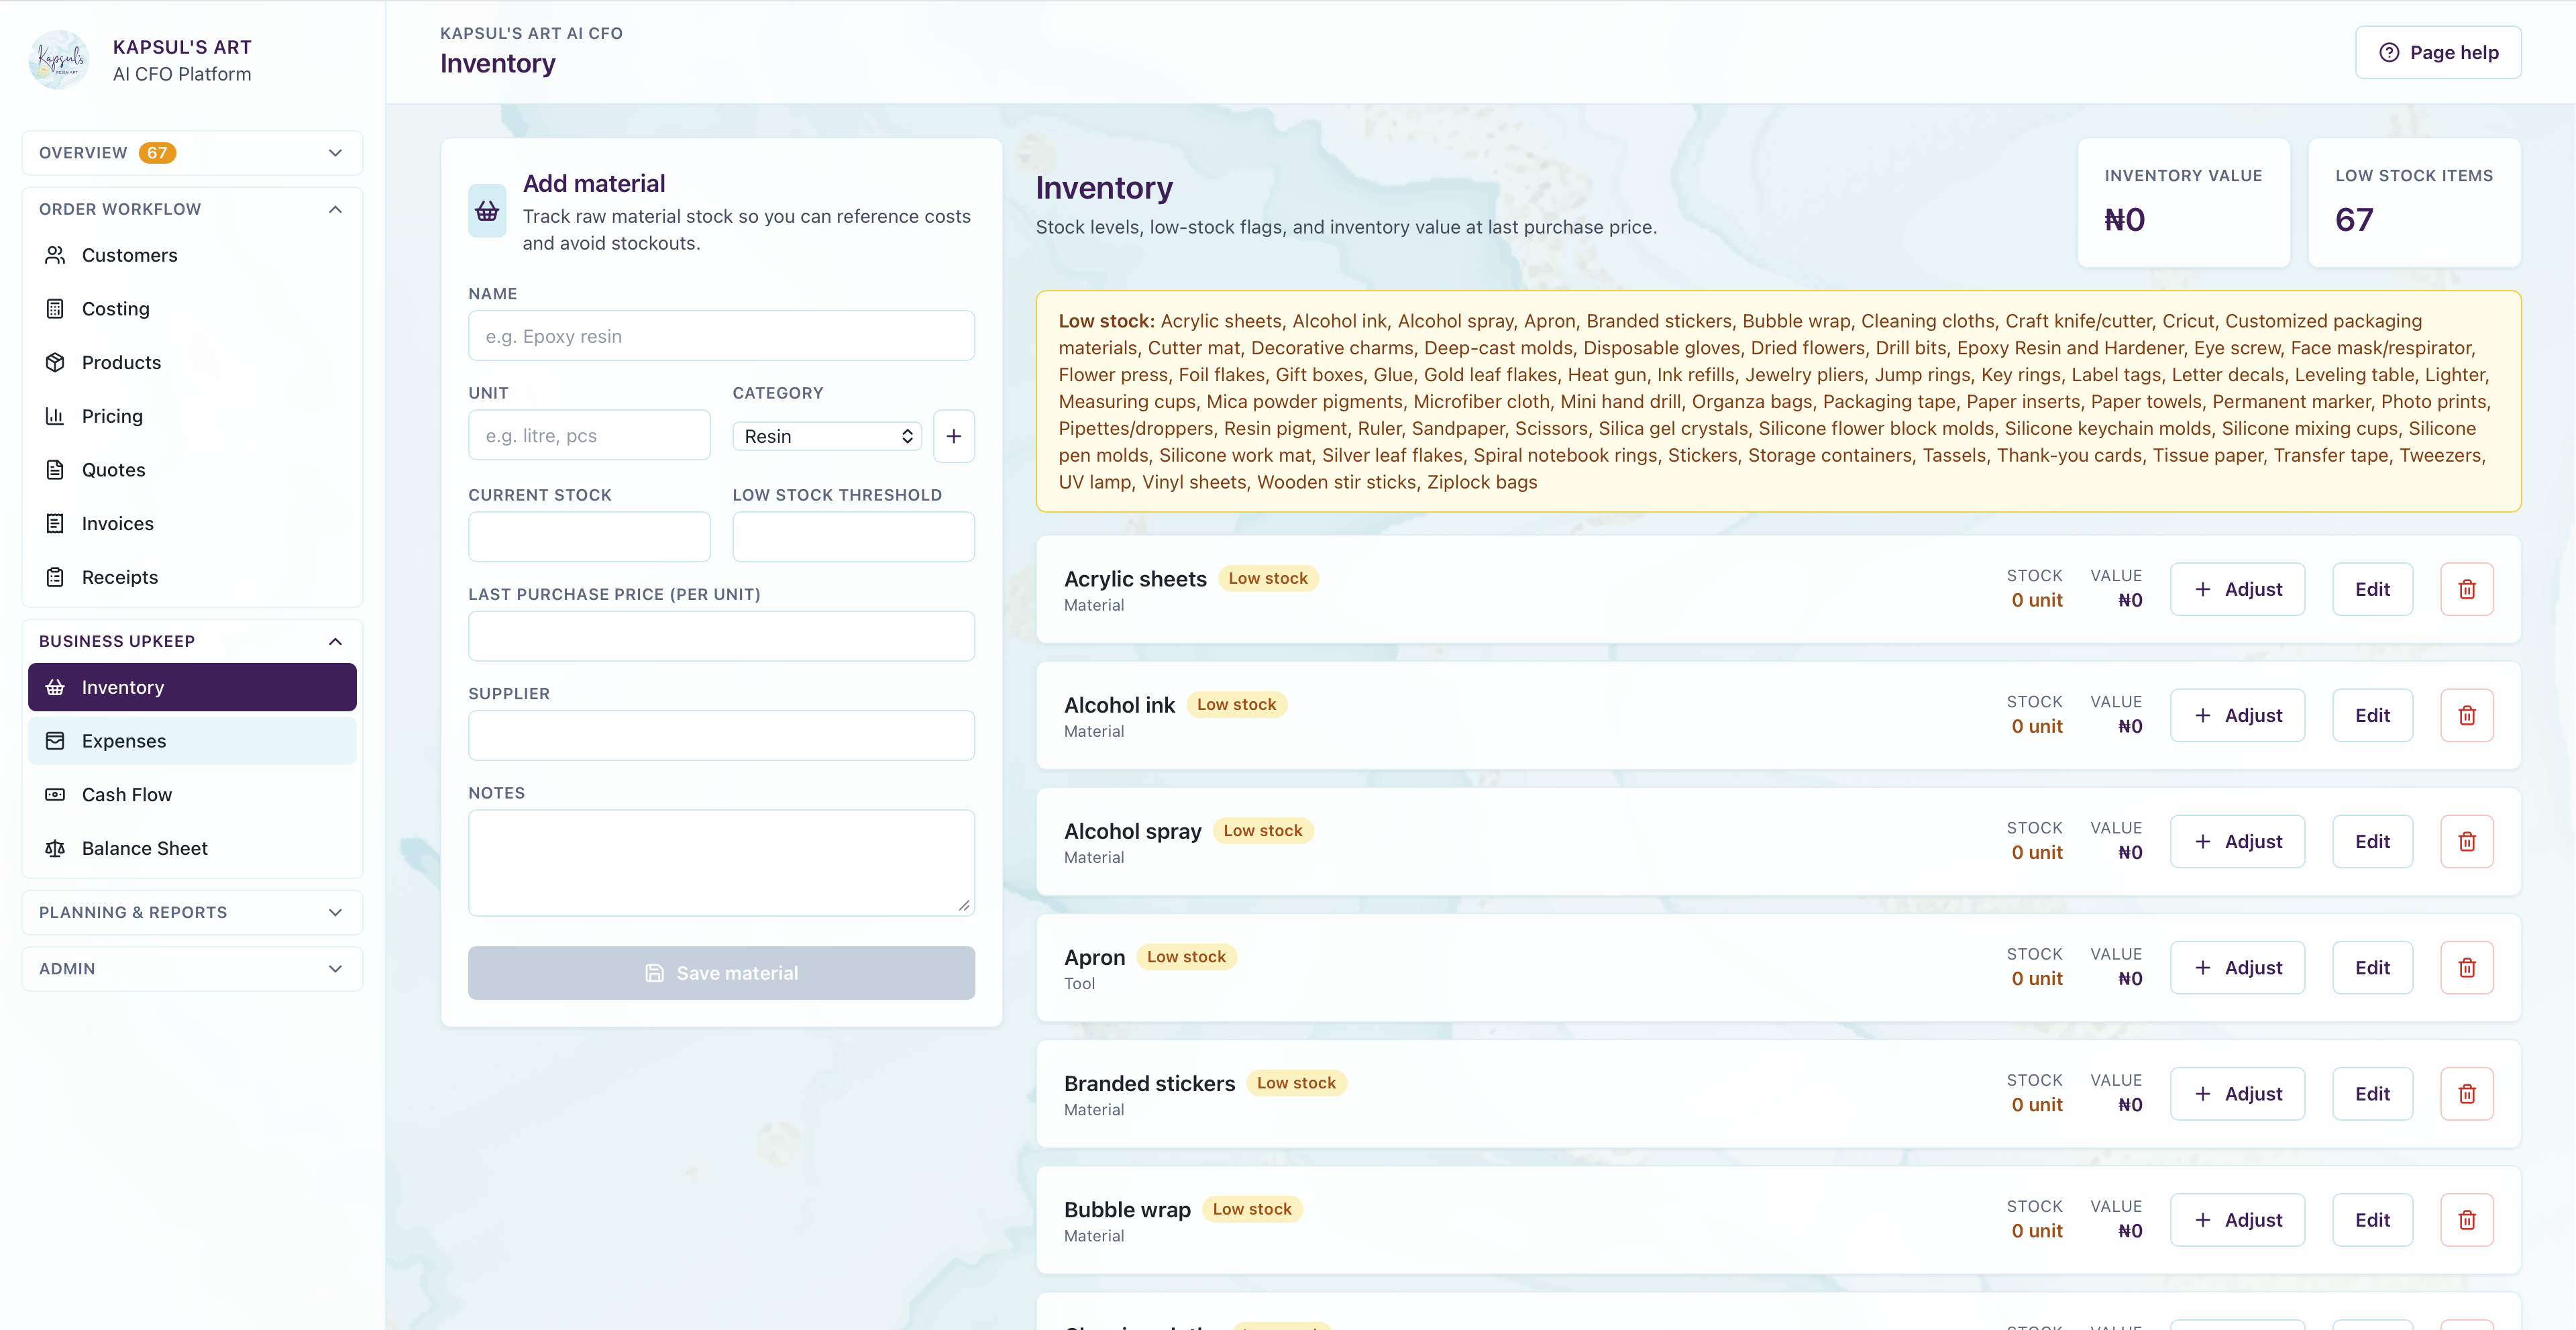This screenshot has height=1330, width=2576.
Task: Add a new category with plus icon
Action: pyautogui.click(x=953, y=436)
